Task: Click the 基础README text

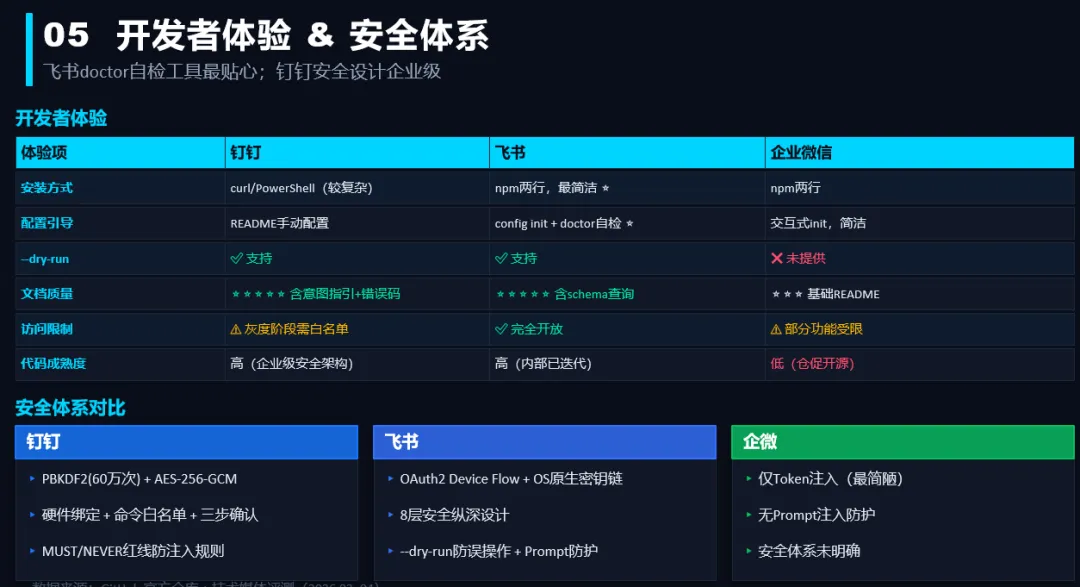Action: (x=843, y=294)
